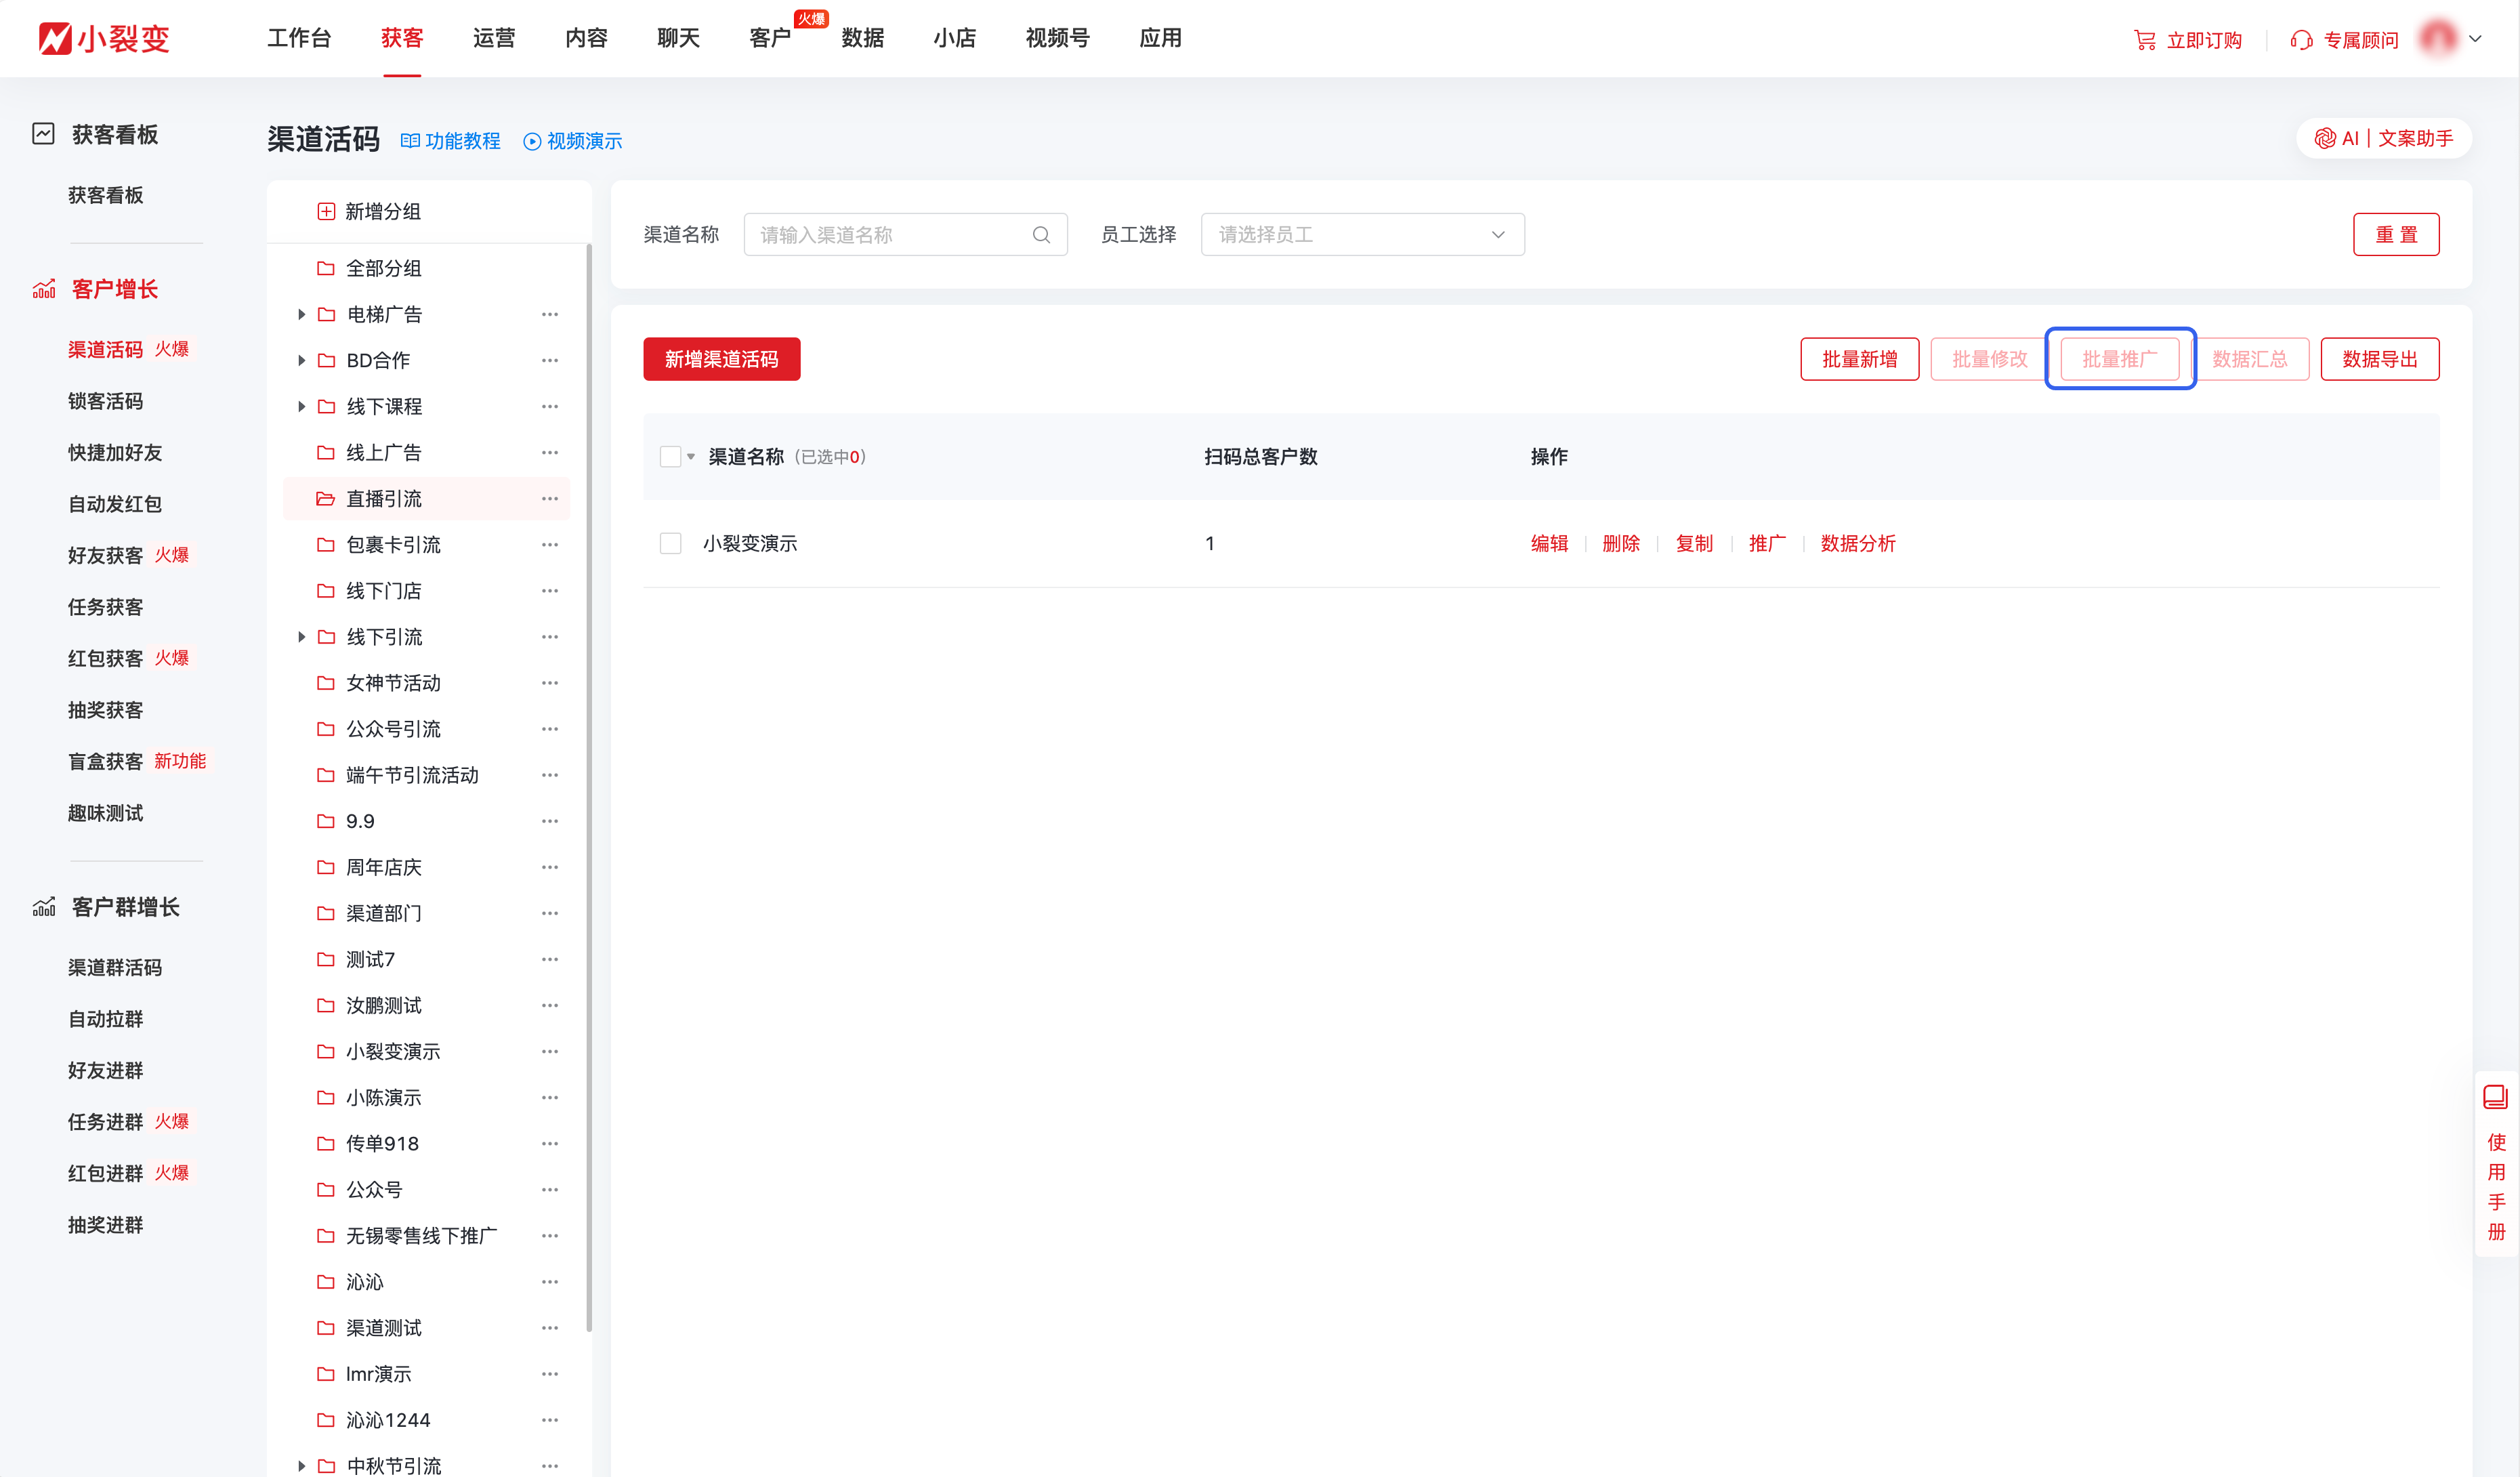Open the 运营 menu item

(x=494, y=38)
